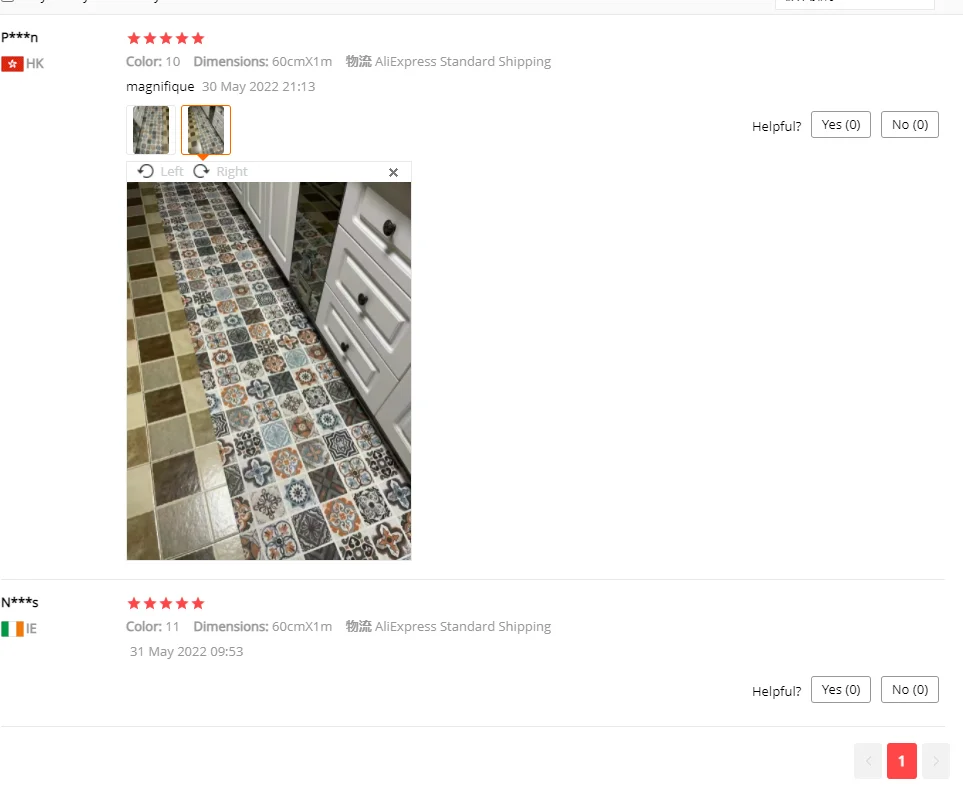Click the enlarged tile floor mat photo
The height and width of the screenshot is (793, 963).
tap(269, 371)
